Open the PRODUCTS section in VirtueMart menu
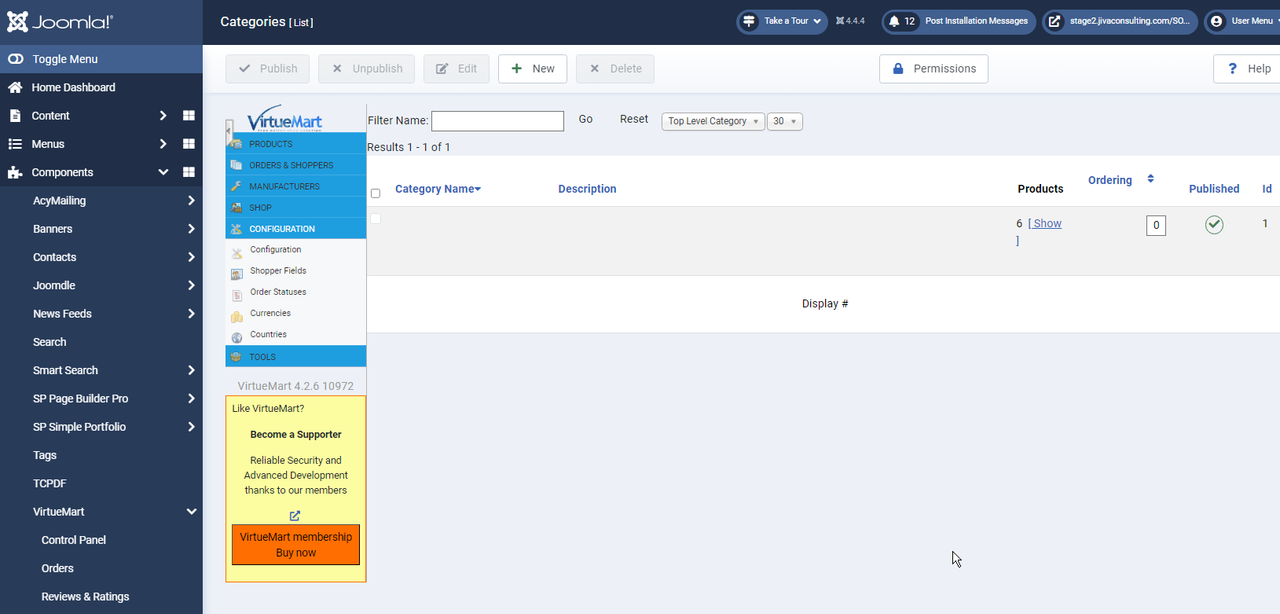This screenshot has width=1280, height=614. 296,144
